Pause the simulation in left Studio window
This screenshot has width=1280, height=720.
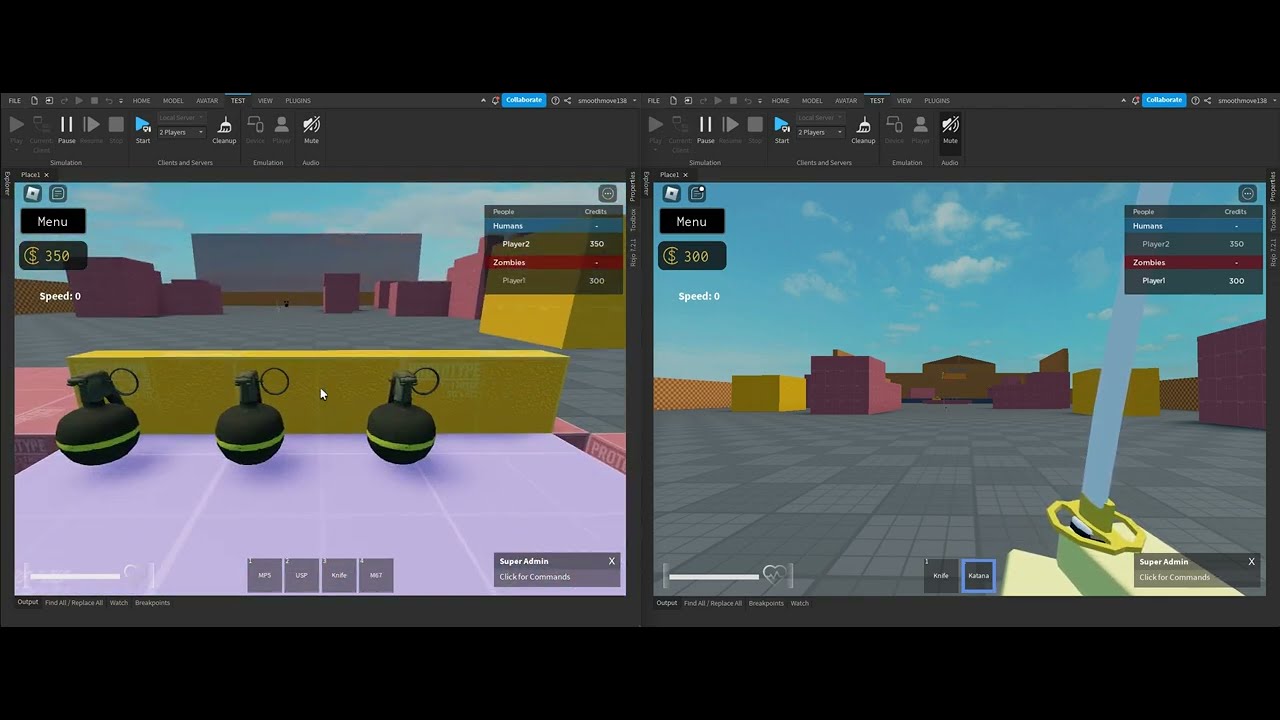point(66,129)
